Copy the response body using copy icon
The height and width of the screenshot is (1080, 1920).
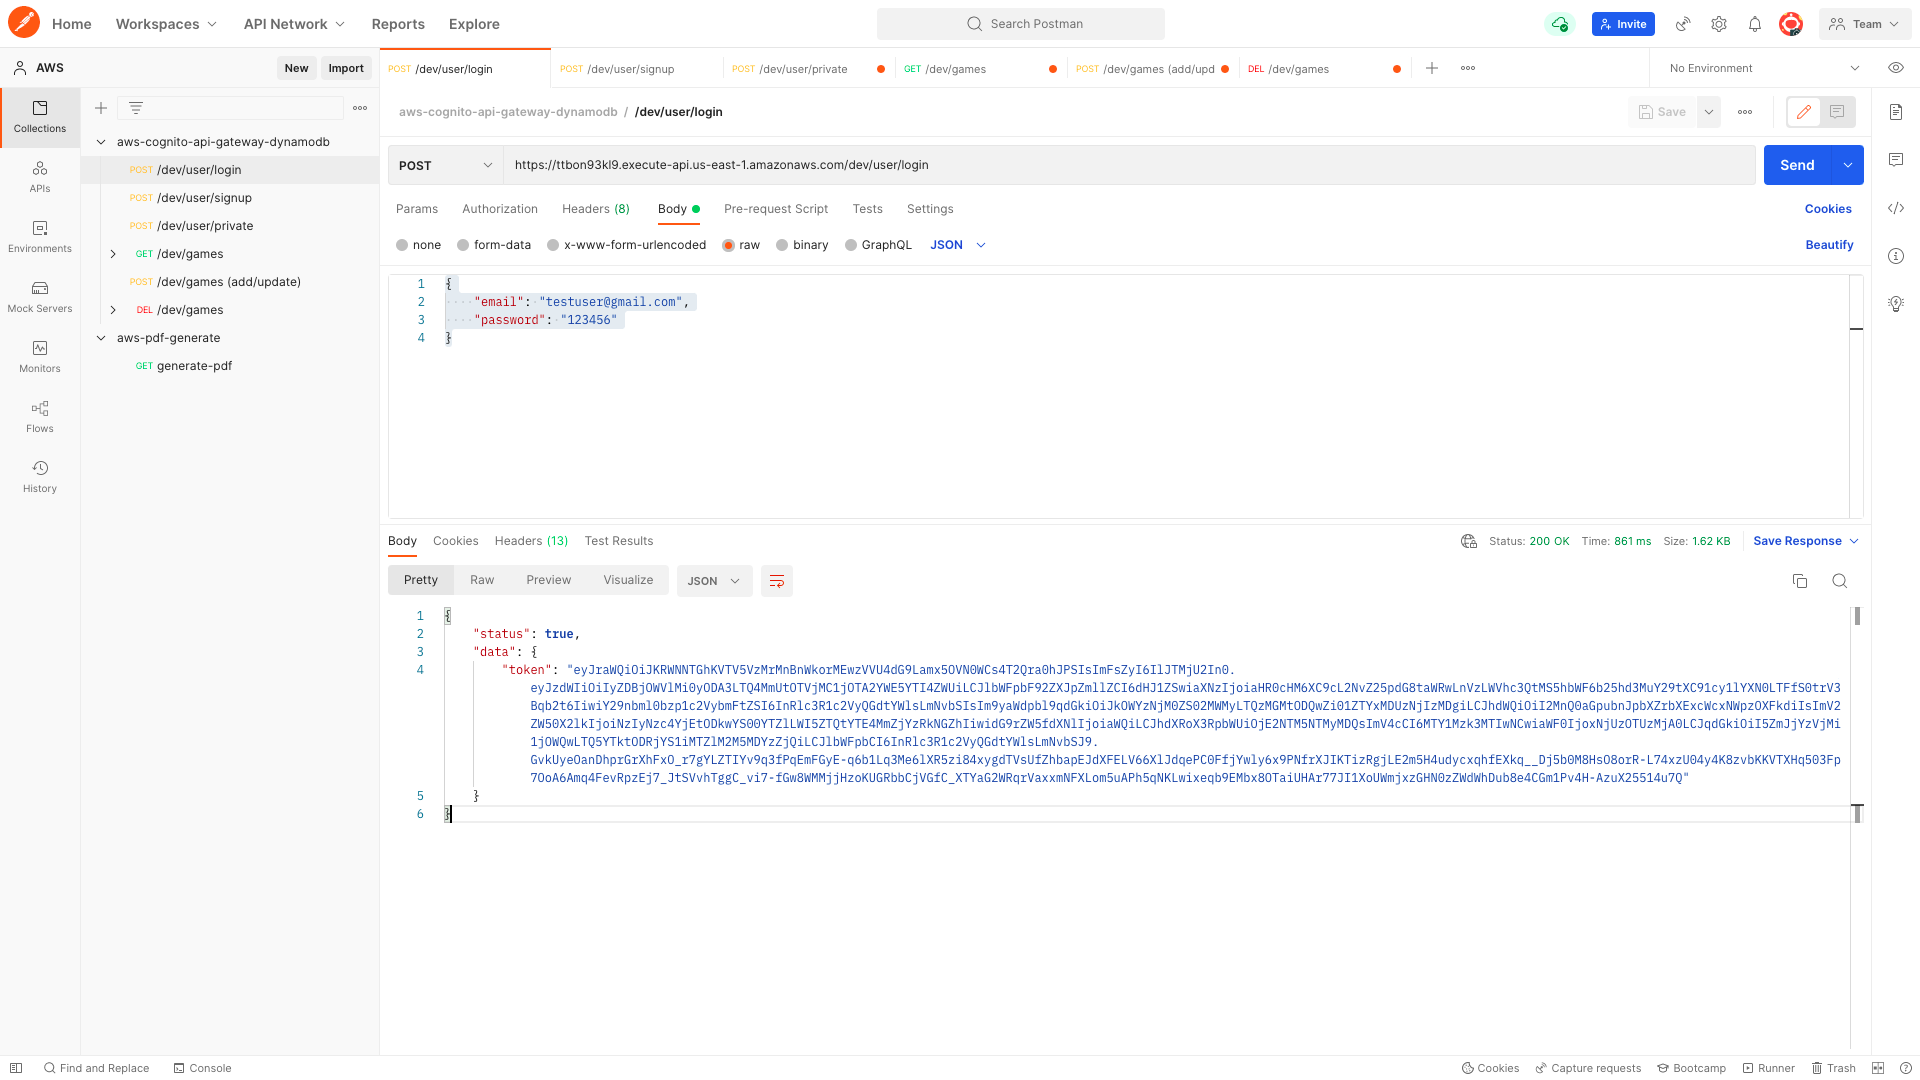[x=1800, y=581]
